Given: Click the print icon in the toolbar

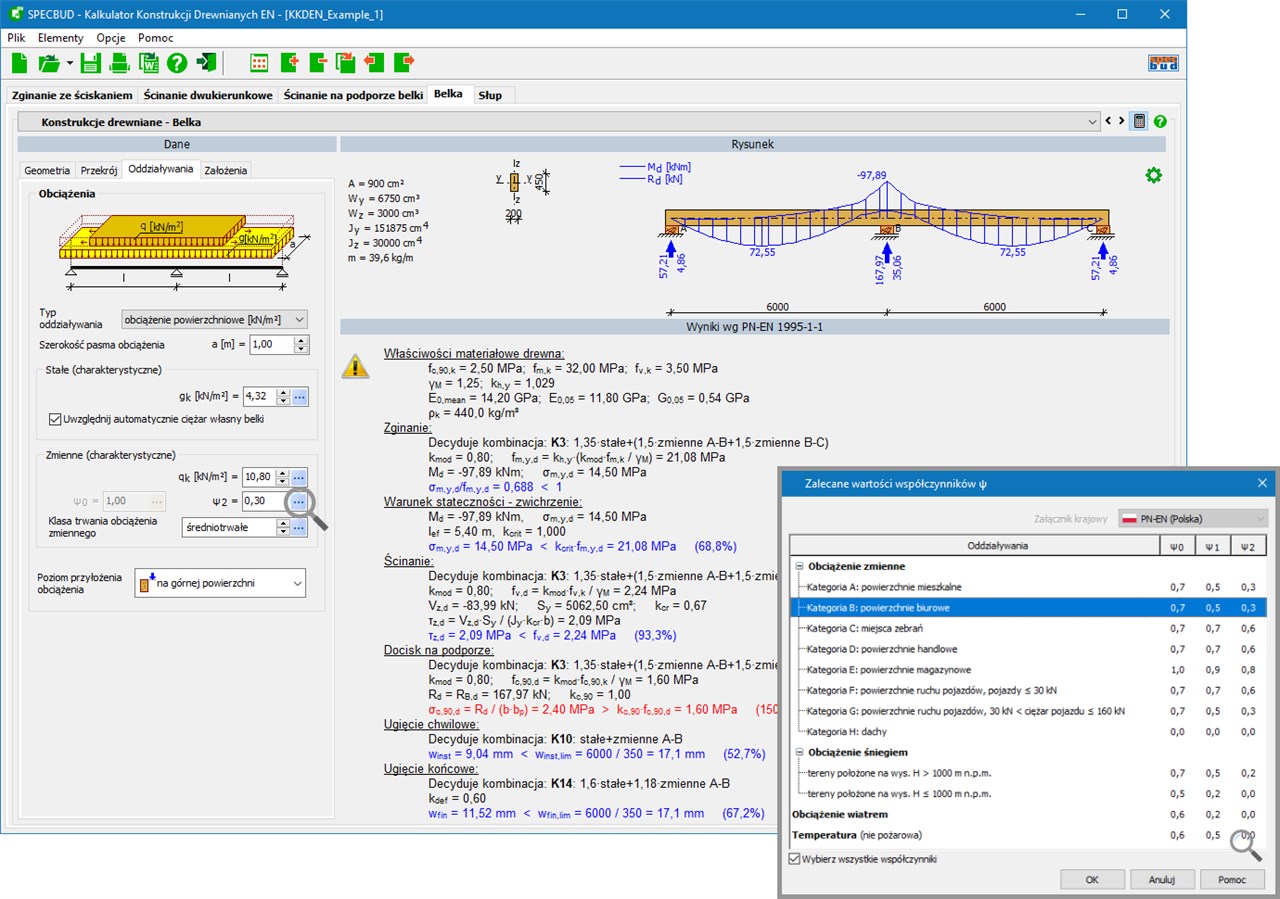Looking at the screenshot, I should point(120,63).
